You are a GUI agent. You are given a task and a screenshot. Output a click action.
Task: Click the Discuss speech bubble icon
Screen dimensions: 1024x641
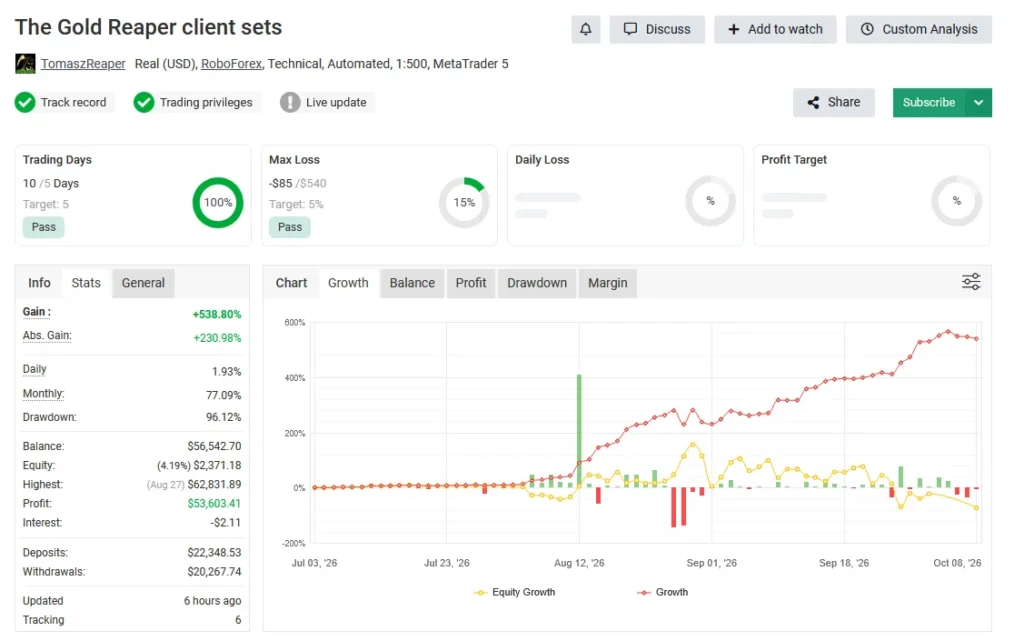click(x=630, y=29)
